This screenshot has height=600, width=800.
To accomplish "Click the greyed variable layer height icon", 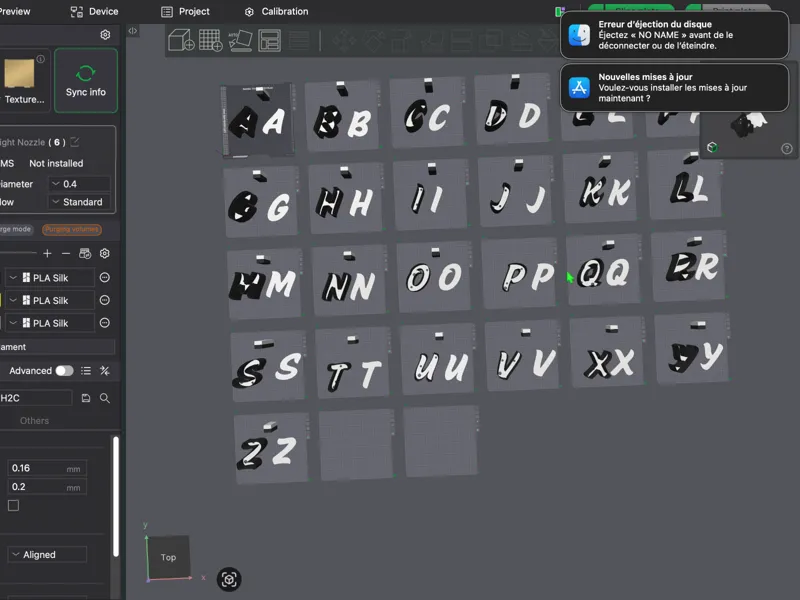I will click(x=299, y=40).
